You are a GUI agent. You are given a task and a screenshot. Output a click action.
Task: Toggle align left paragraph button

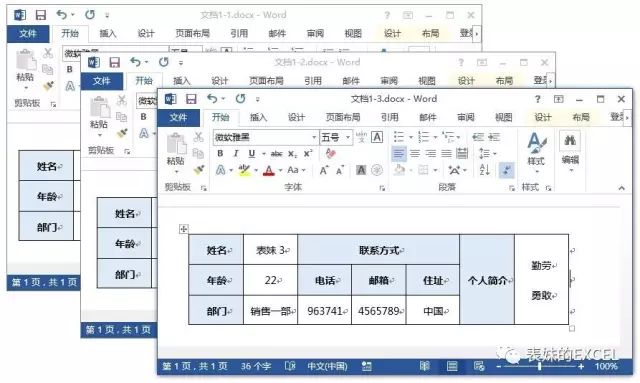tap(399, 154)
